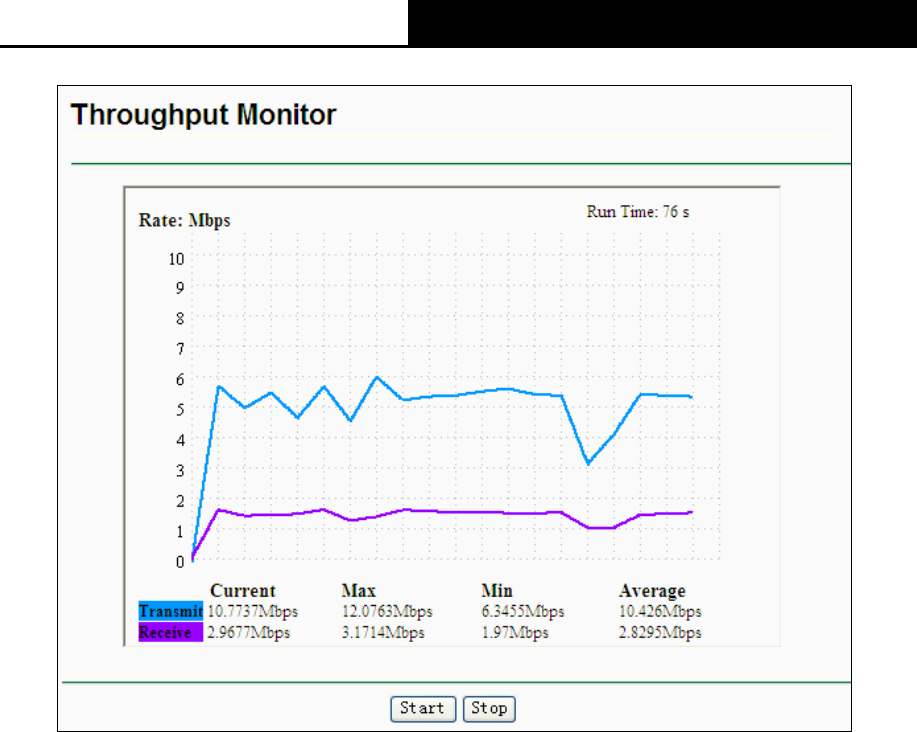This screenshot has width=917, height=732.
Task: Click Receive average value 2.8295Mbps
Action: [660, 633]
